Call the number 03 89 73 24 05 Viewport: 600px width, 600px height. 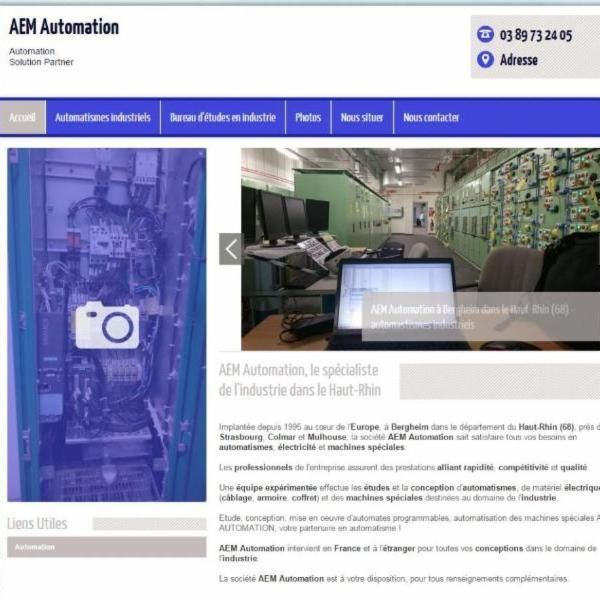point(536,35)
